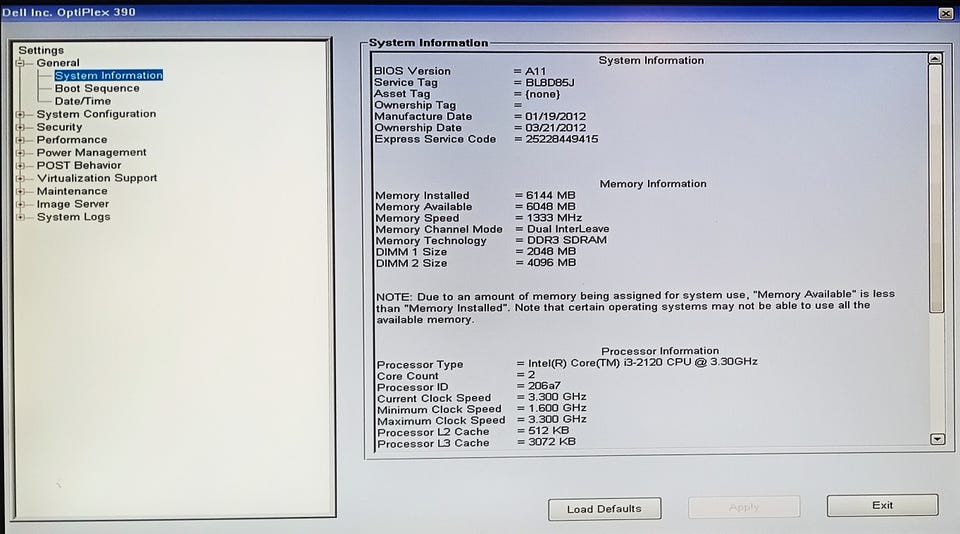This screenshot has width=960, height=534.
Task: Expand the Power Management node
Action: pos(20,153)
